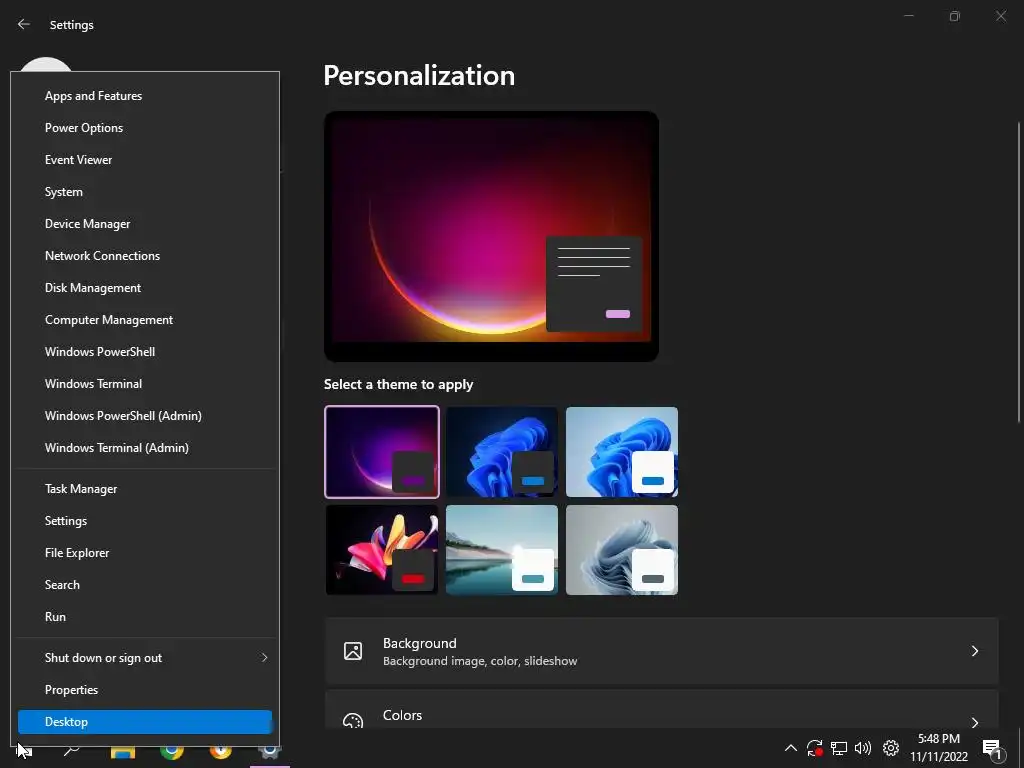Open the Background settings row
Image resolution: width=1024 pixels, height=768 pixels.
(x=662, y=651)
